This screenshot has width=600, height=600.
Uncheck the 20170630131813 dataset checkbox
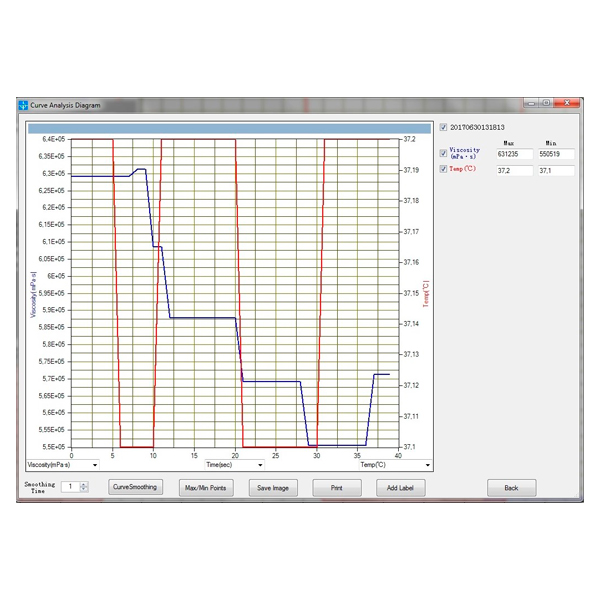click(444, 127)
